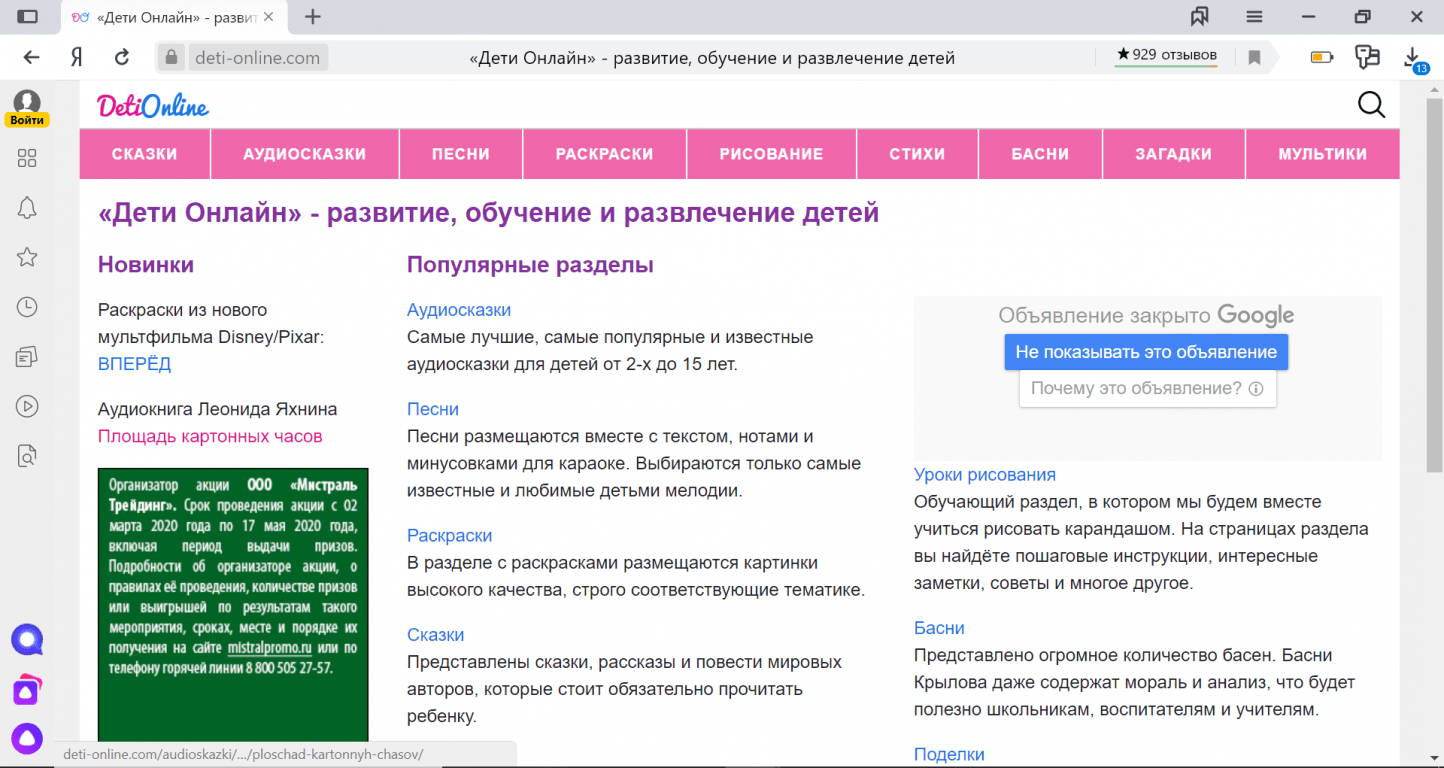This screenshot has height=768, width=1444.
Task: Open the downloads icon in toolbar
Action: (1412, 57)
